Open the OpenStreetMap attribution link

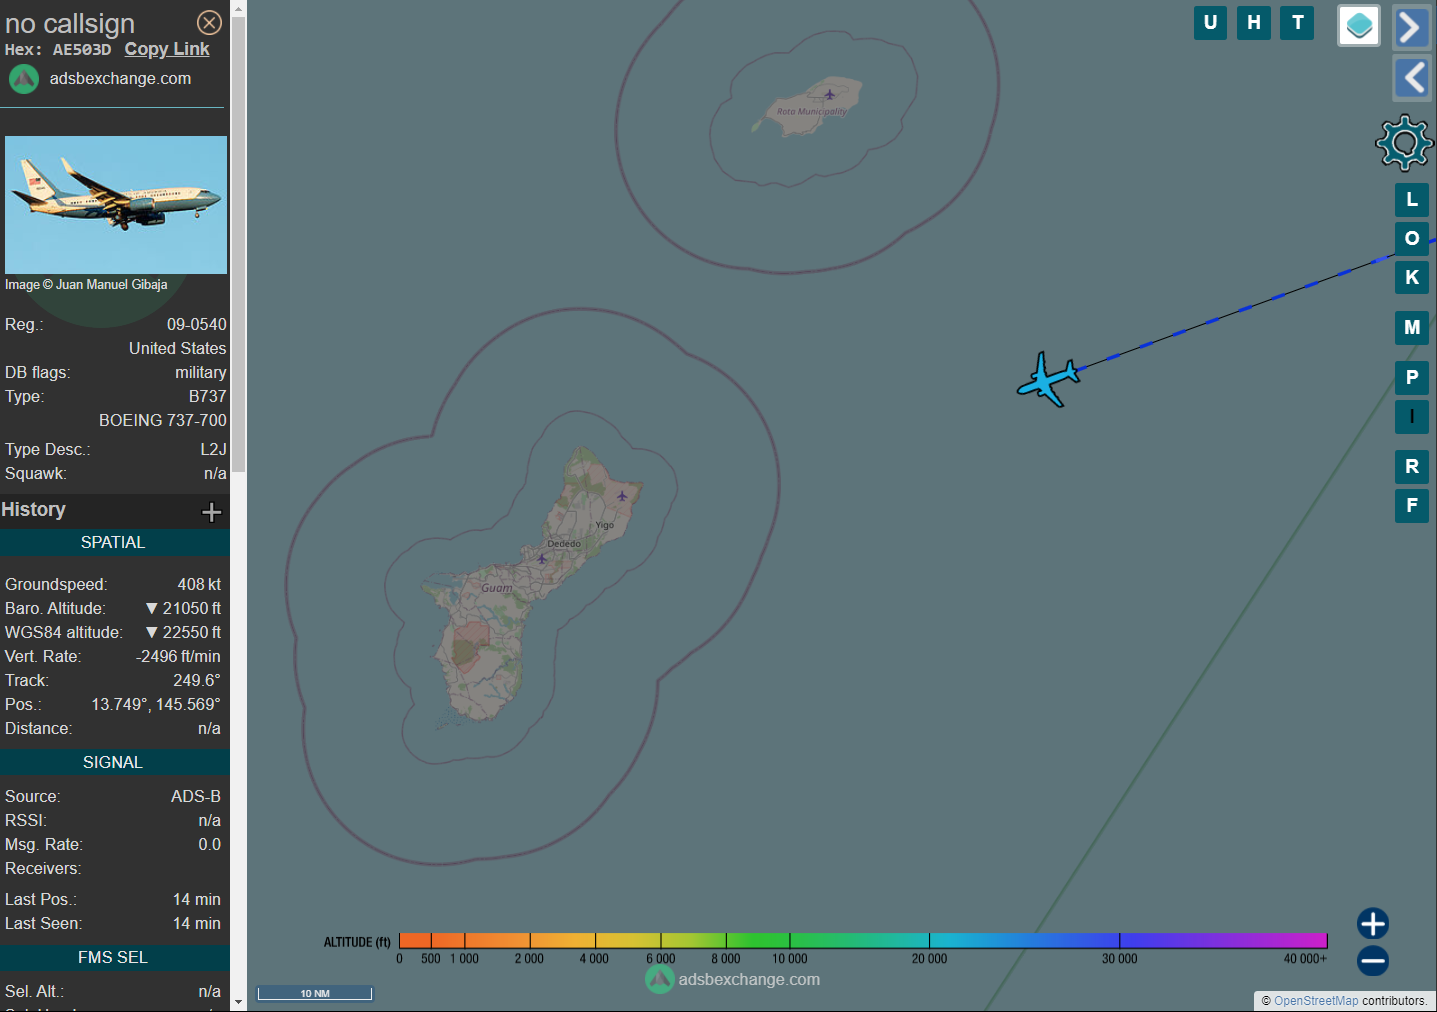coord(1315,1000)
